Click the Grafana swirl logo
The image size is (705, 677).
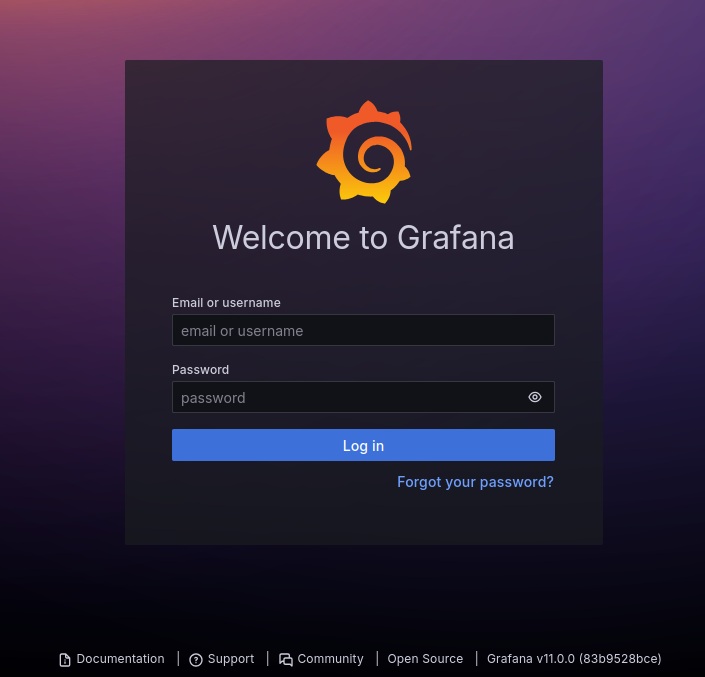click(x=364, y=152)
